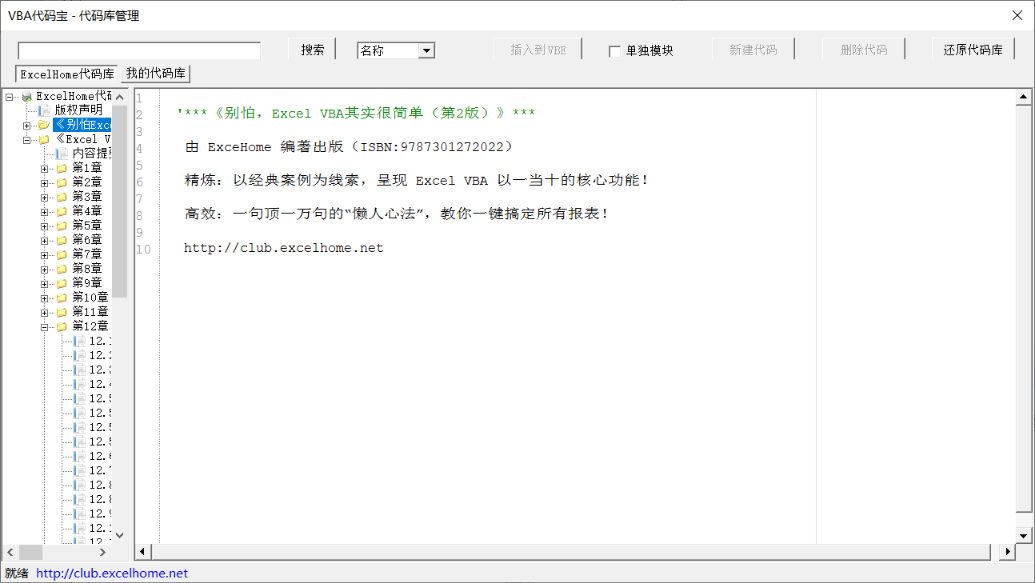Click the editor line starting with 精炼

[416, 180]
